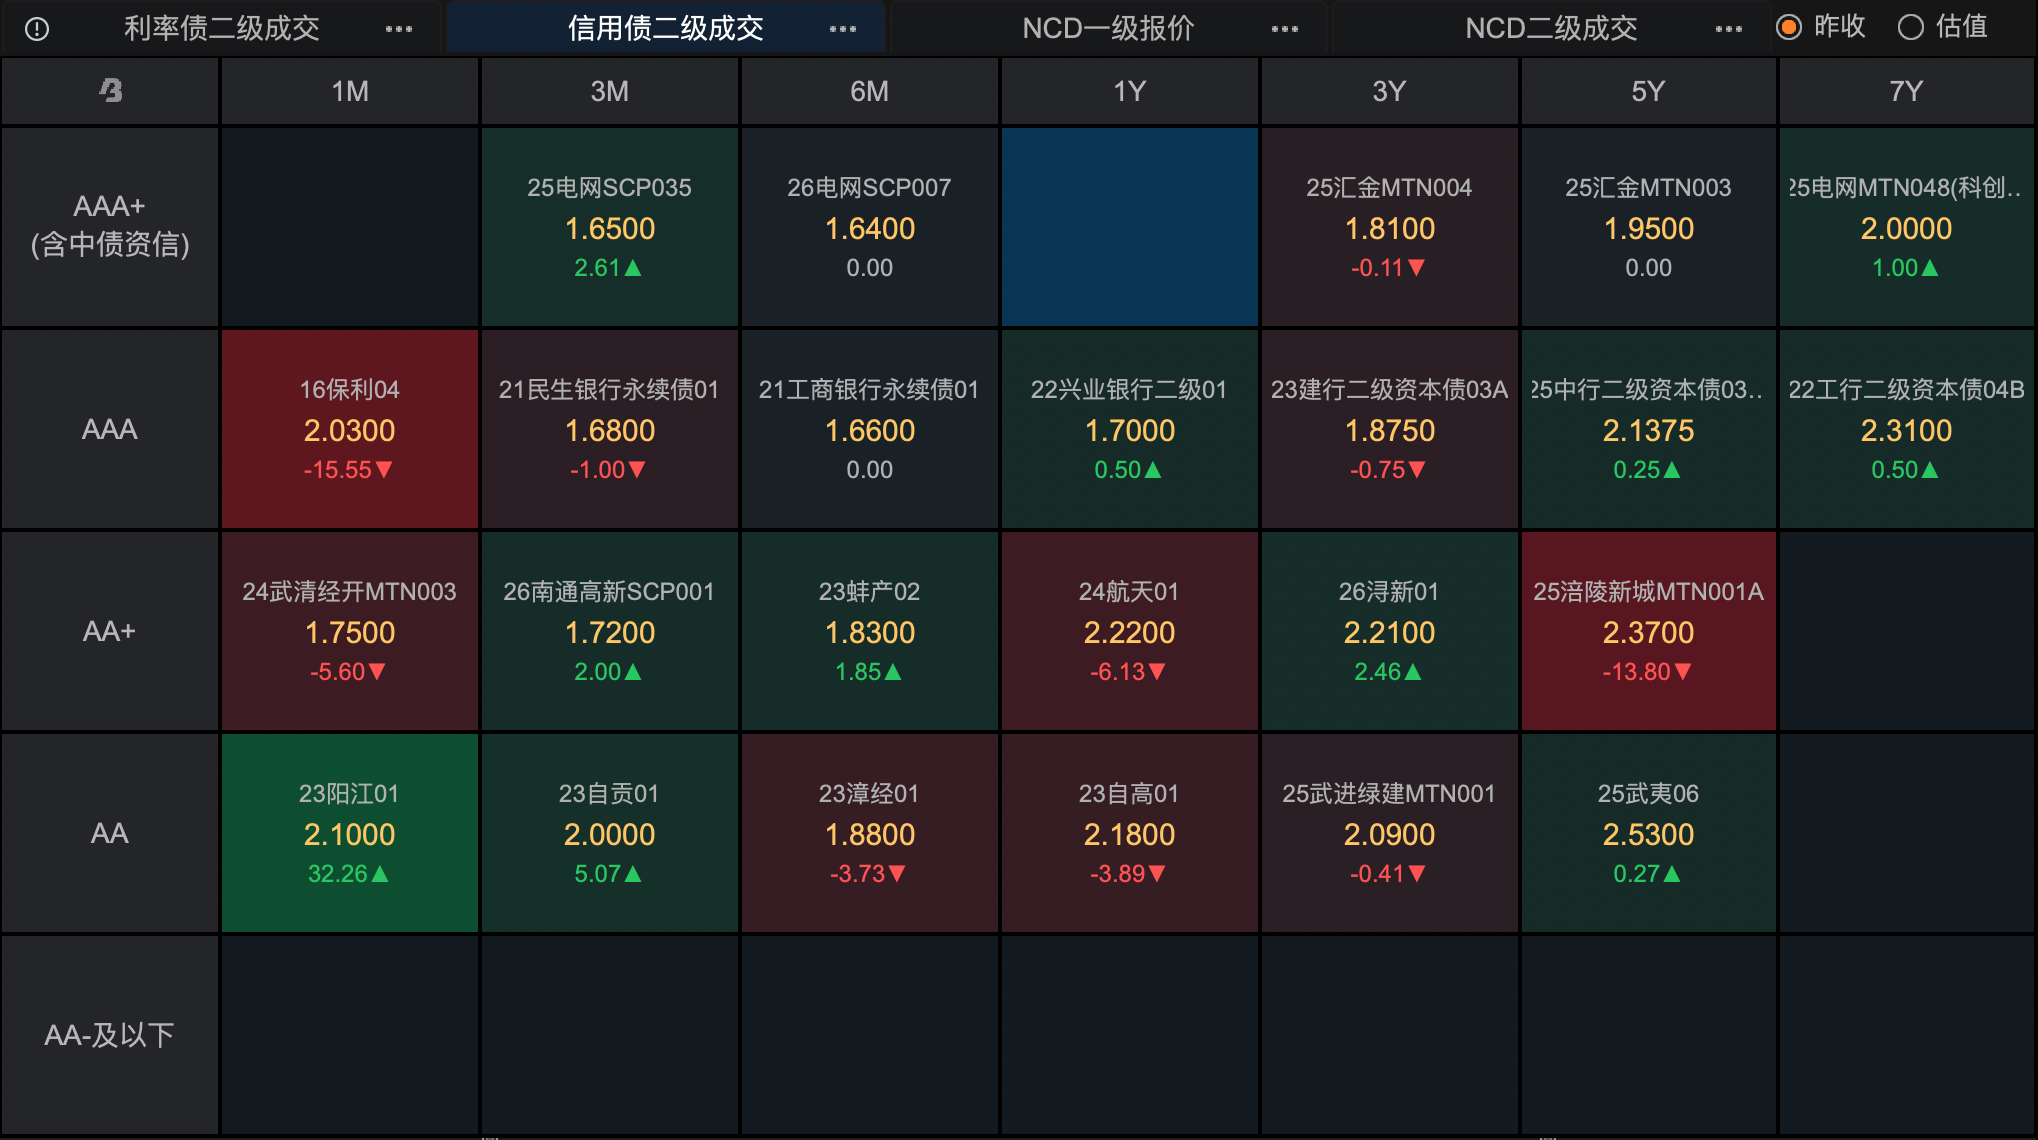The width and height of the screenshot is (2038, 1140).
Task: Open the 16保利04 red cell
Action: coord(349,429)
